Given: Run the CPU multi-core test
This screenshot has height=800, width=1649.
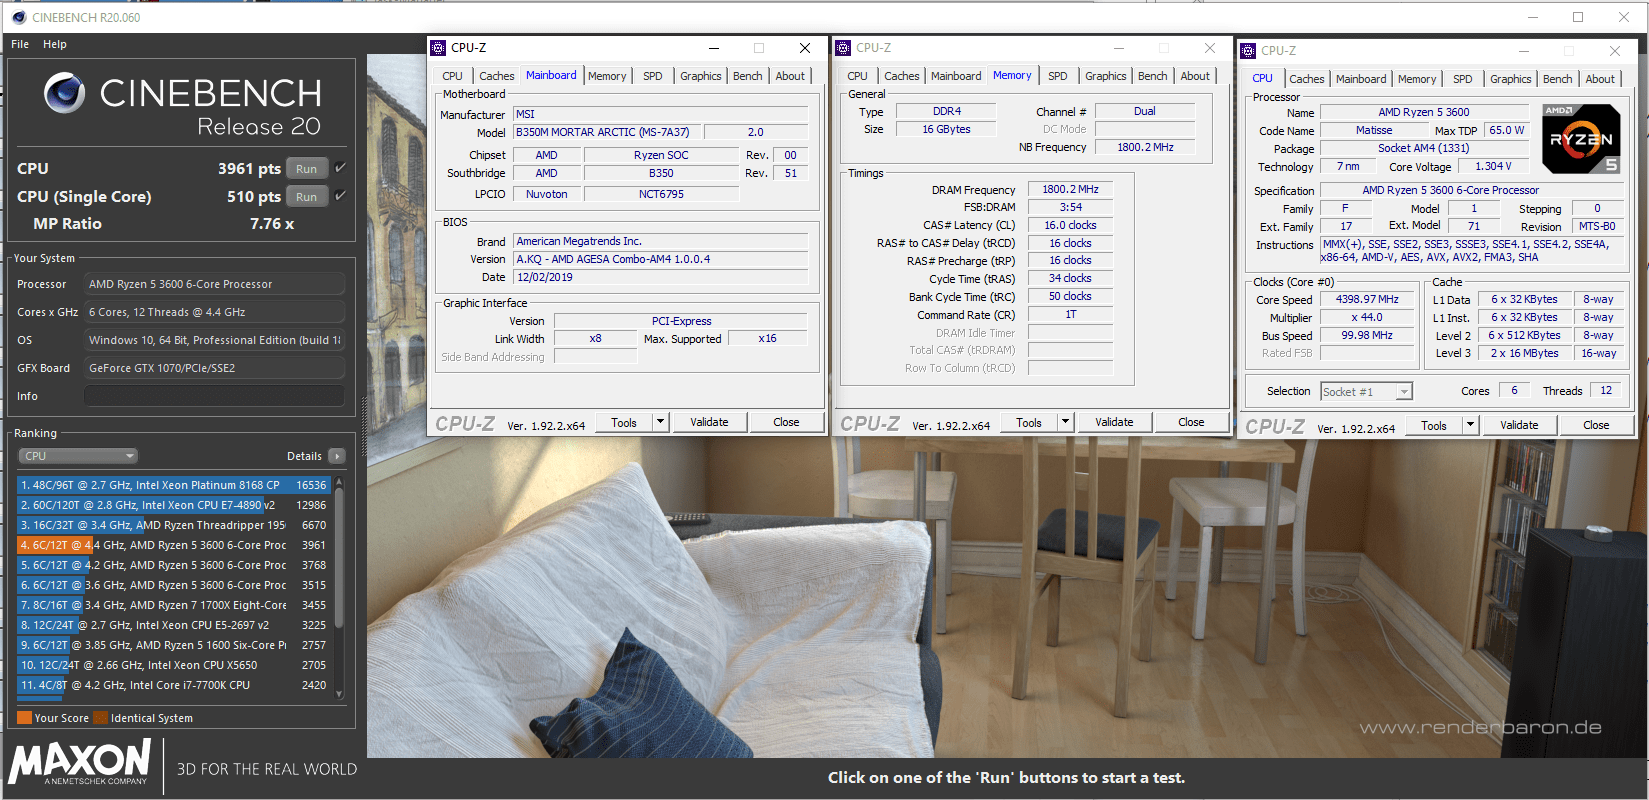Looking at the screenshot, I should tap(307, 169).
